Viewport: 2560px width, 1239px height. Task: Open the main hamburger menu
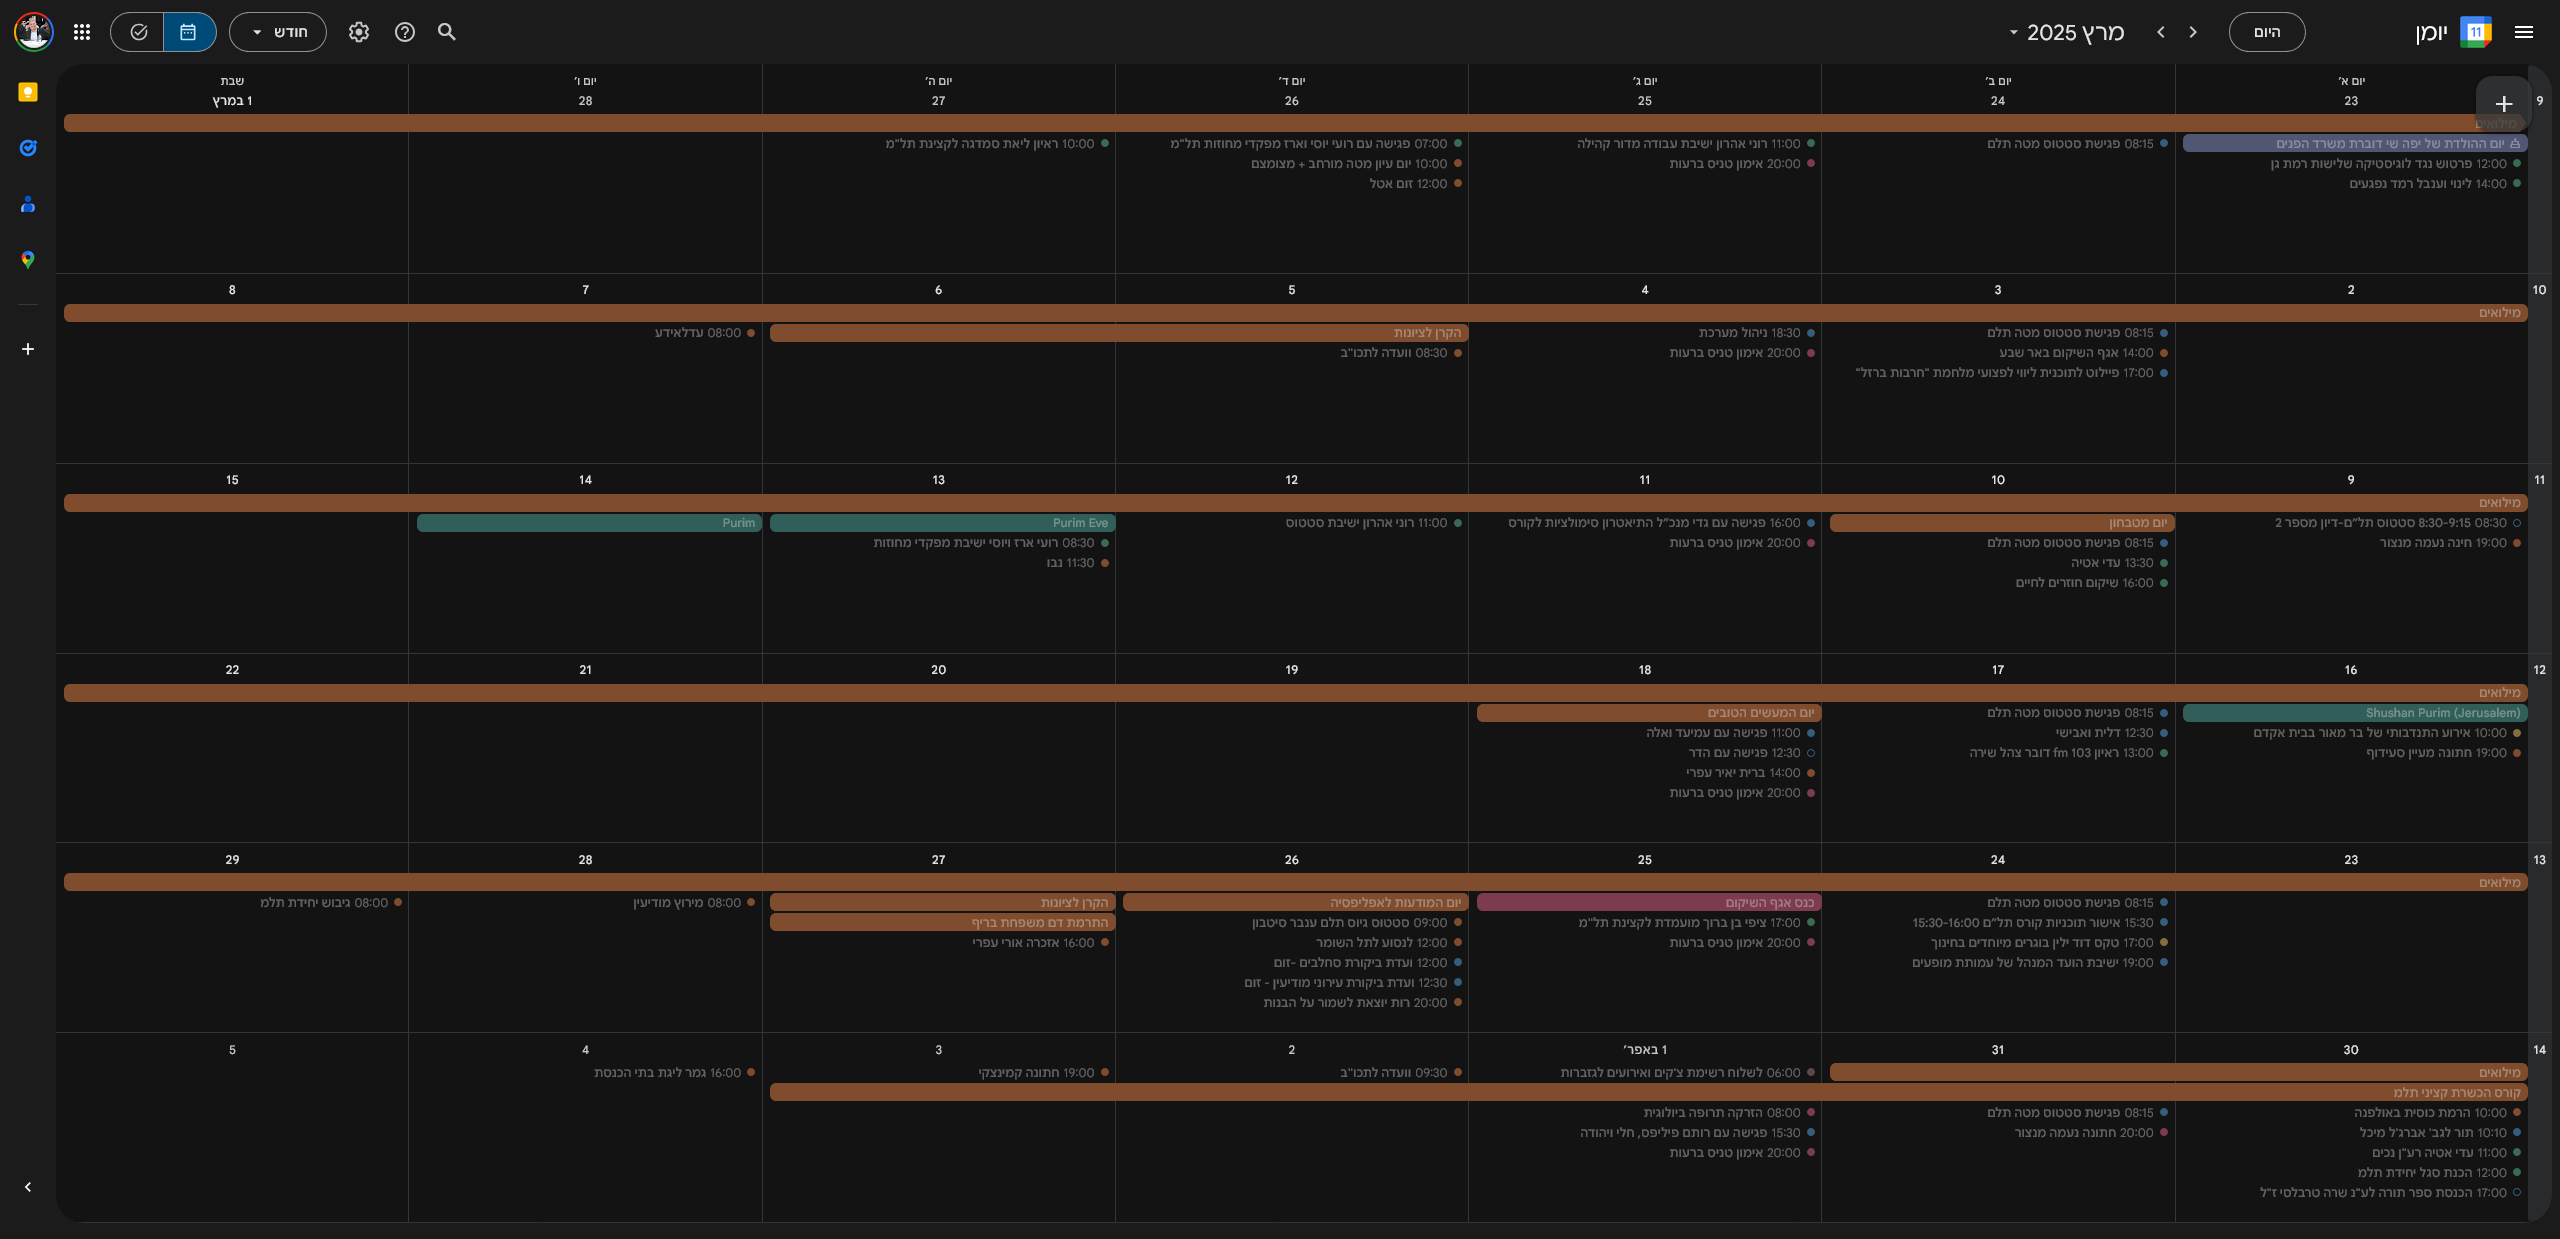pos(2523,32)
